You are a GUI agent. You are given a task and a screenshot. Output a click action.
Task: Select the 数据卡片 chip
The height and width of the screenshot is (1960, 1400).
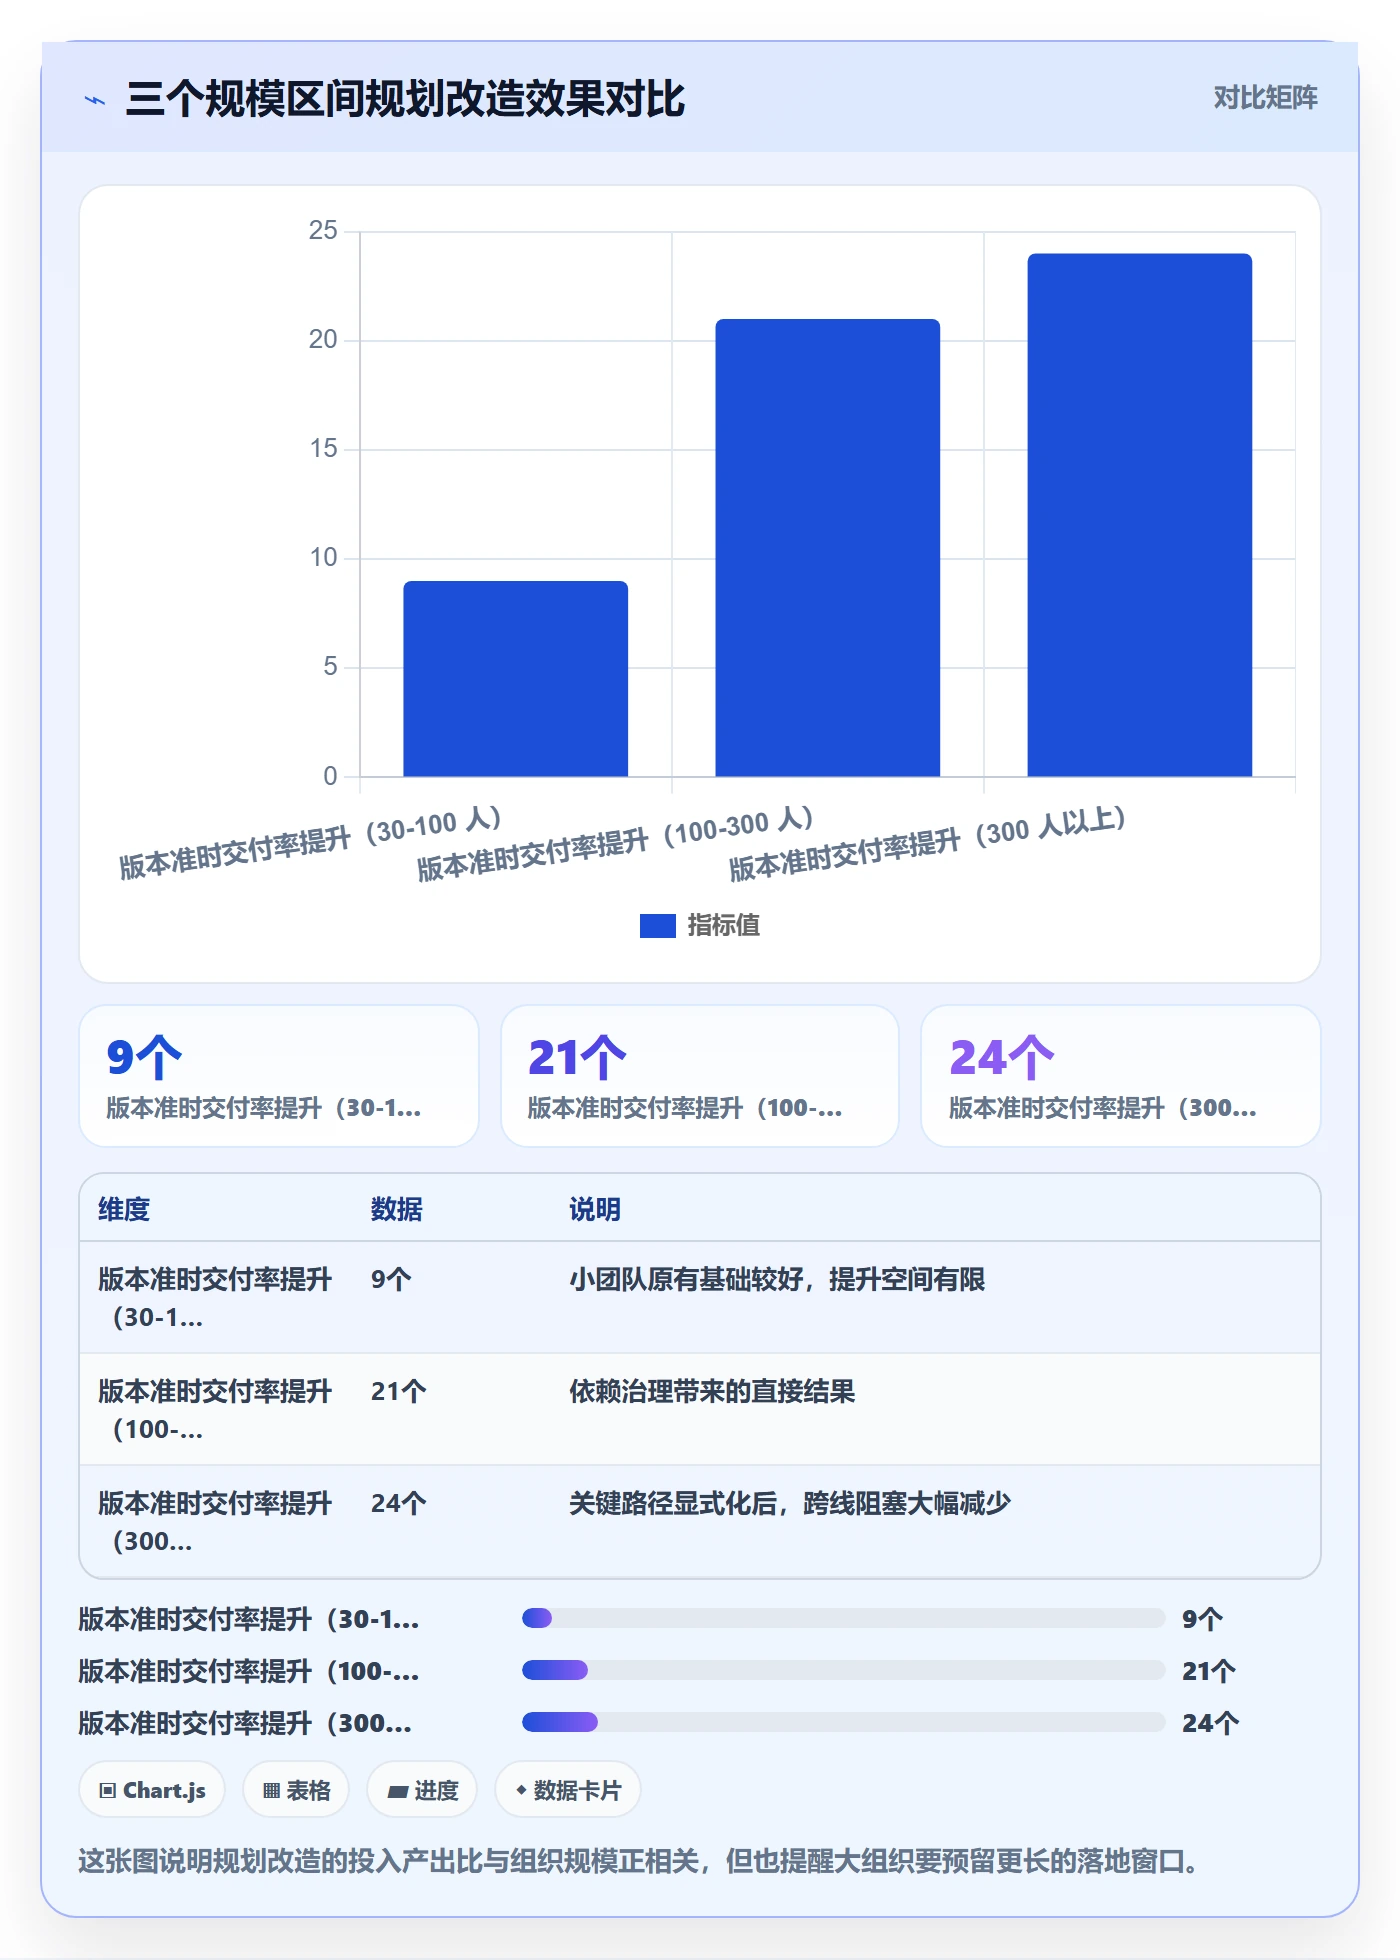coord(568,1790)
